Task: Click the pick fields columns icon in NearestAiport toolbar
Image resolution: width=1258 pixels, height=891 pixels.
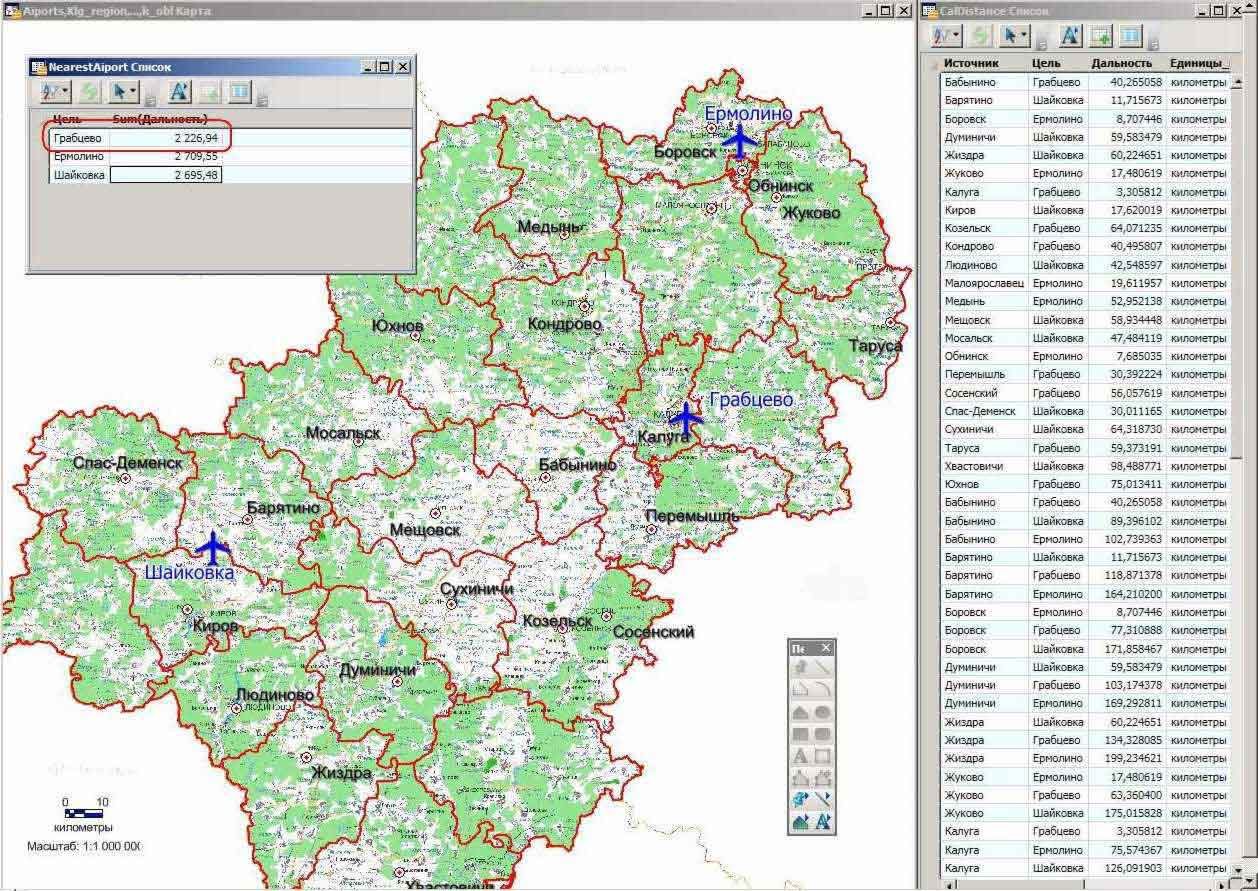Action: tap(240, 92)
